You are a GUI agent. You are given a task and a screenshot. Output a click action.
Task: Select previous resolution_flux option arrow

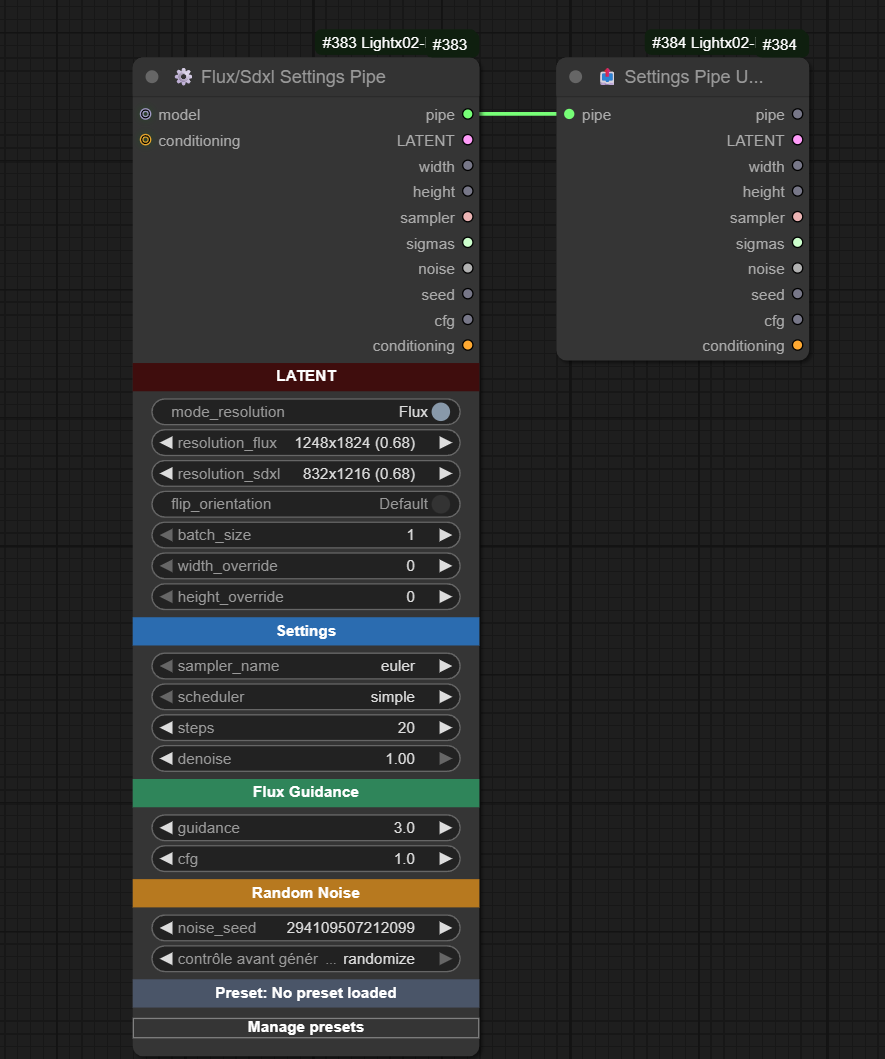click(x=166, y=443)
